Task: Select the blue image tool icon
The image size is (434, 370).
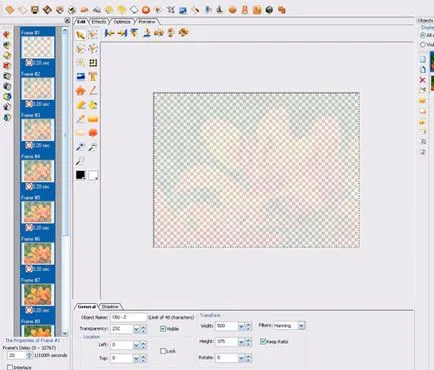Action: 80,76
